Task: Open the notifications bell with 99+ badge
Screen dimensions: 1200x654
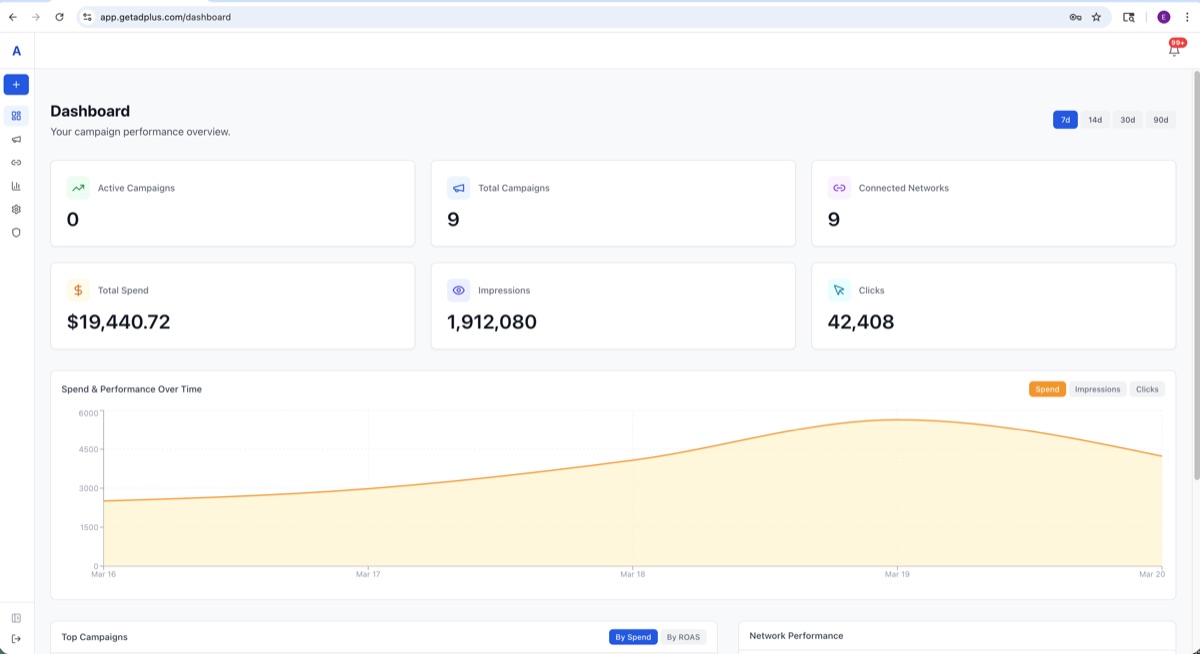Action: tap(1175, 48)
